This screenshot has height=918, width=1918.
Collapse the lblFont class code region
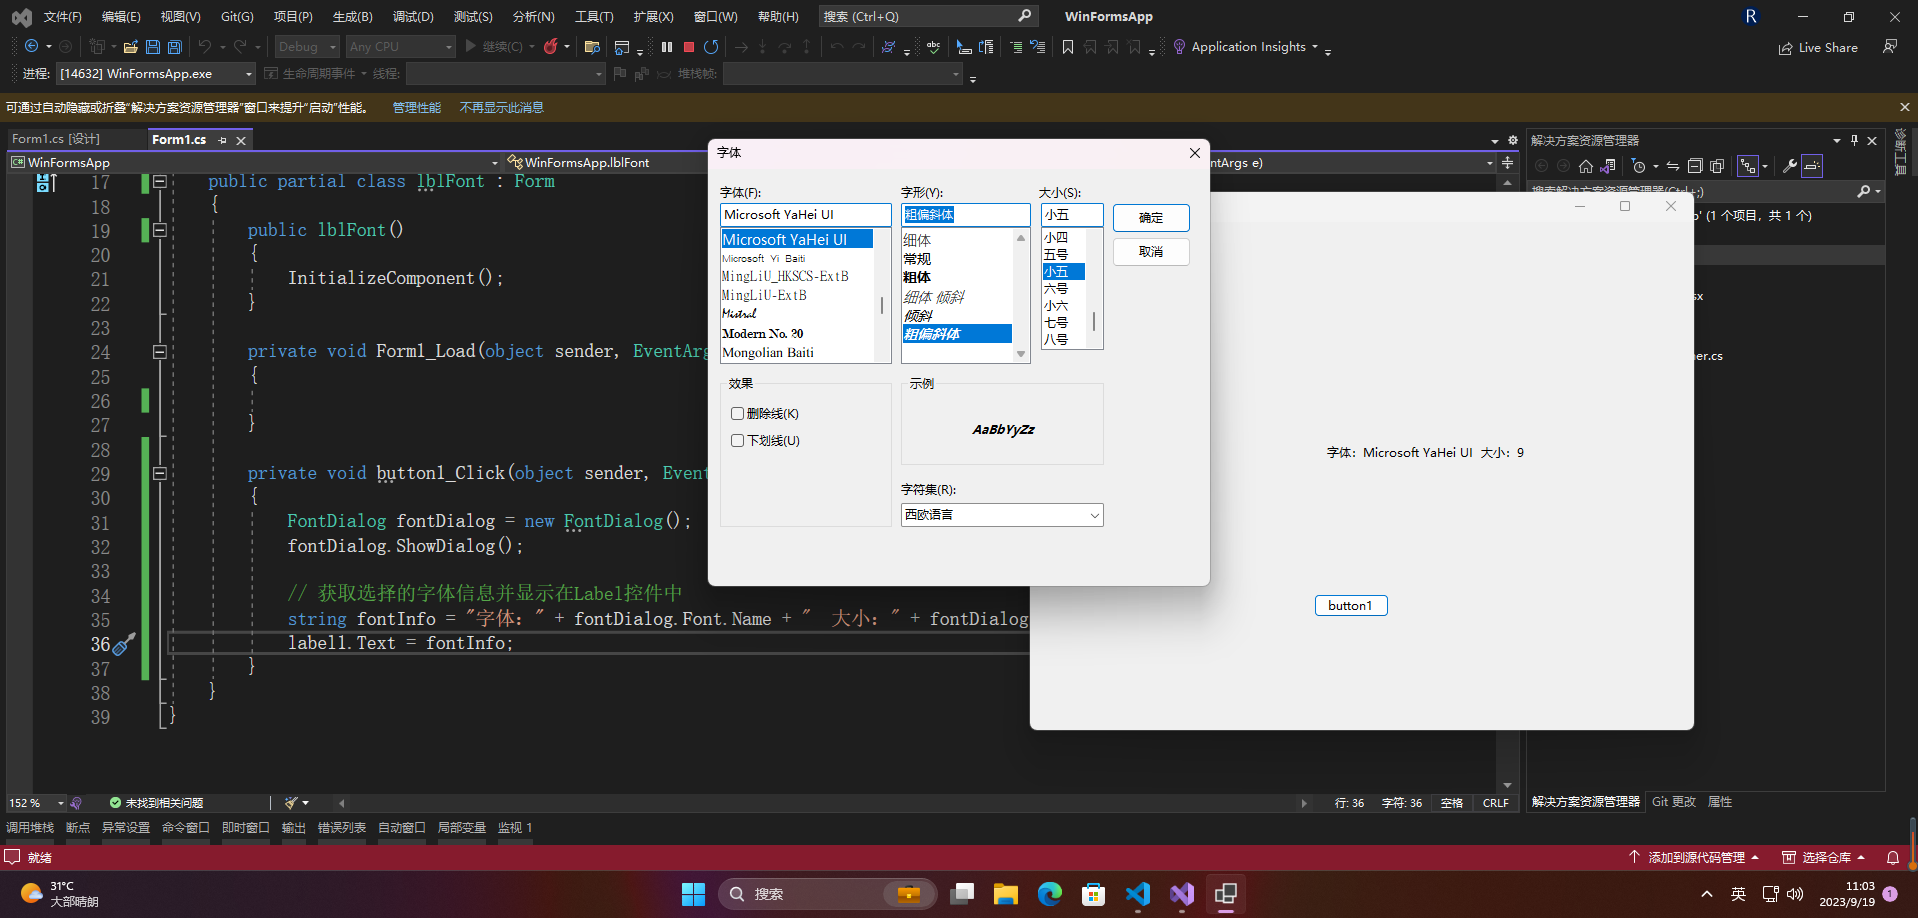pos(159,182)
